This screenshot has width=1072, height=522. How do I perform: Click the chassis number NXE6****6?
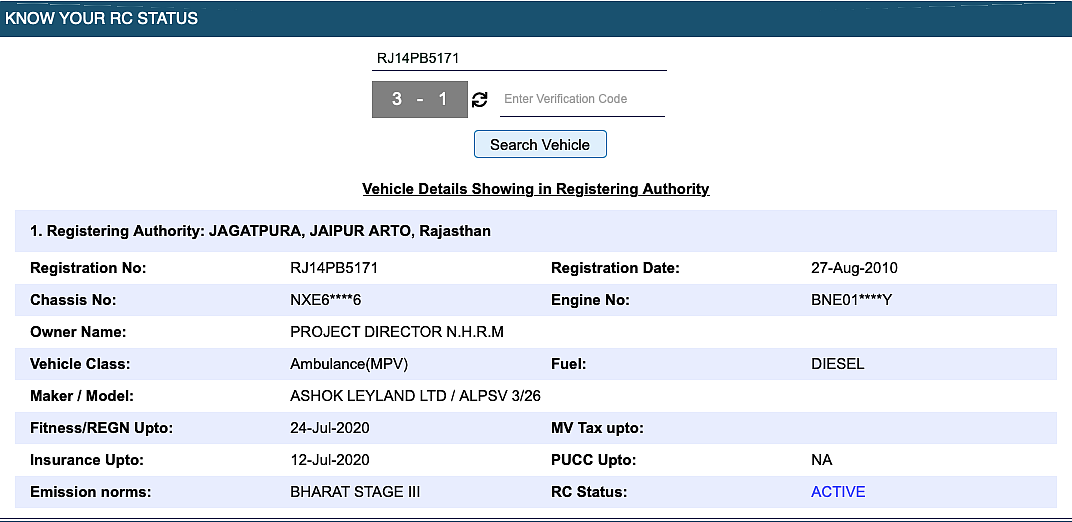coord(330,300)
